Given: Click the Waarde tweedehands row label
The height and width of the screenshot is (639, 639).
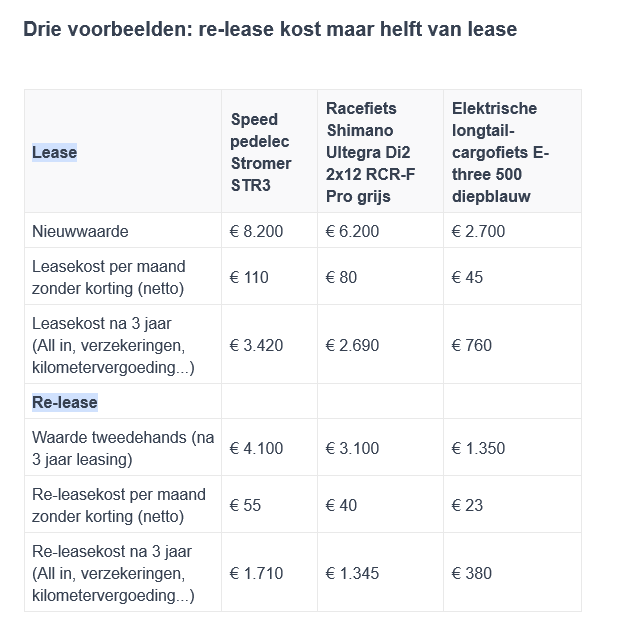Looking at the screenshot, I should [123, 448].
